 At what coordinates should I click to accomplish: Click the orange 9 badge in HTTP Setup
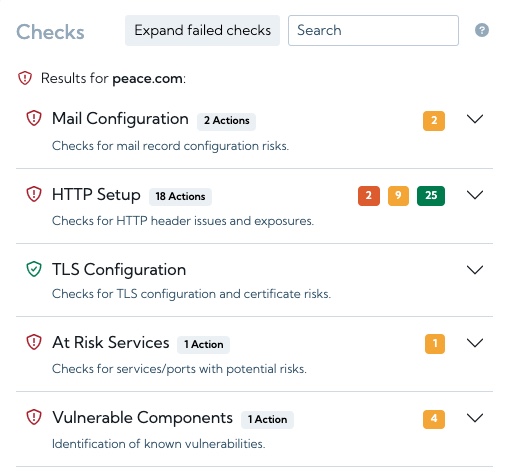(x=398, y=196)
